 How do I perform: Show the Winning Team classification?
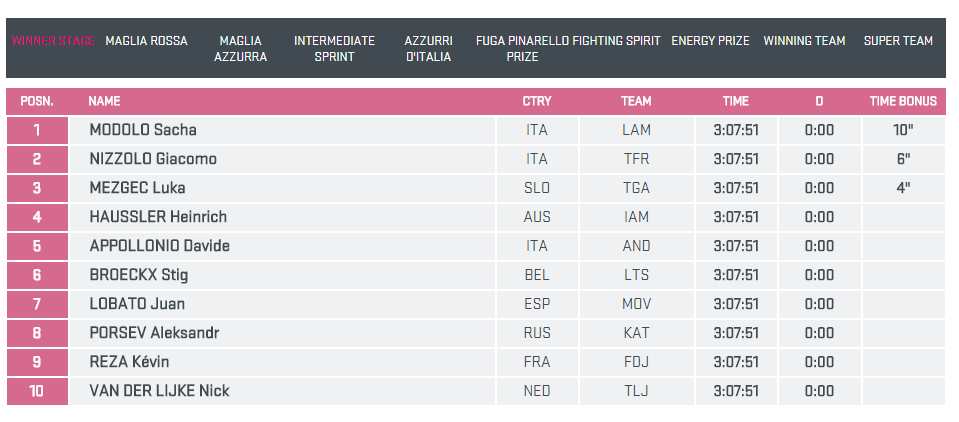point(804,41)
